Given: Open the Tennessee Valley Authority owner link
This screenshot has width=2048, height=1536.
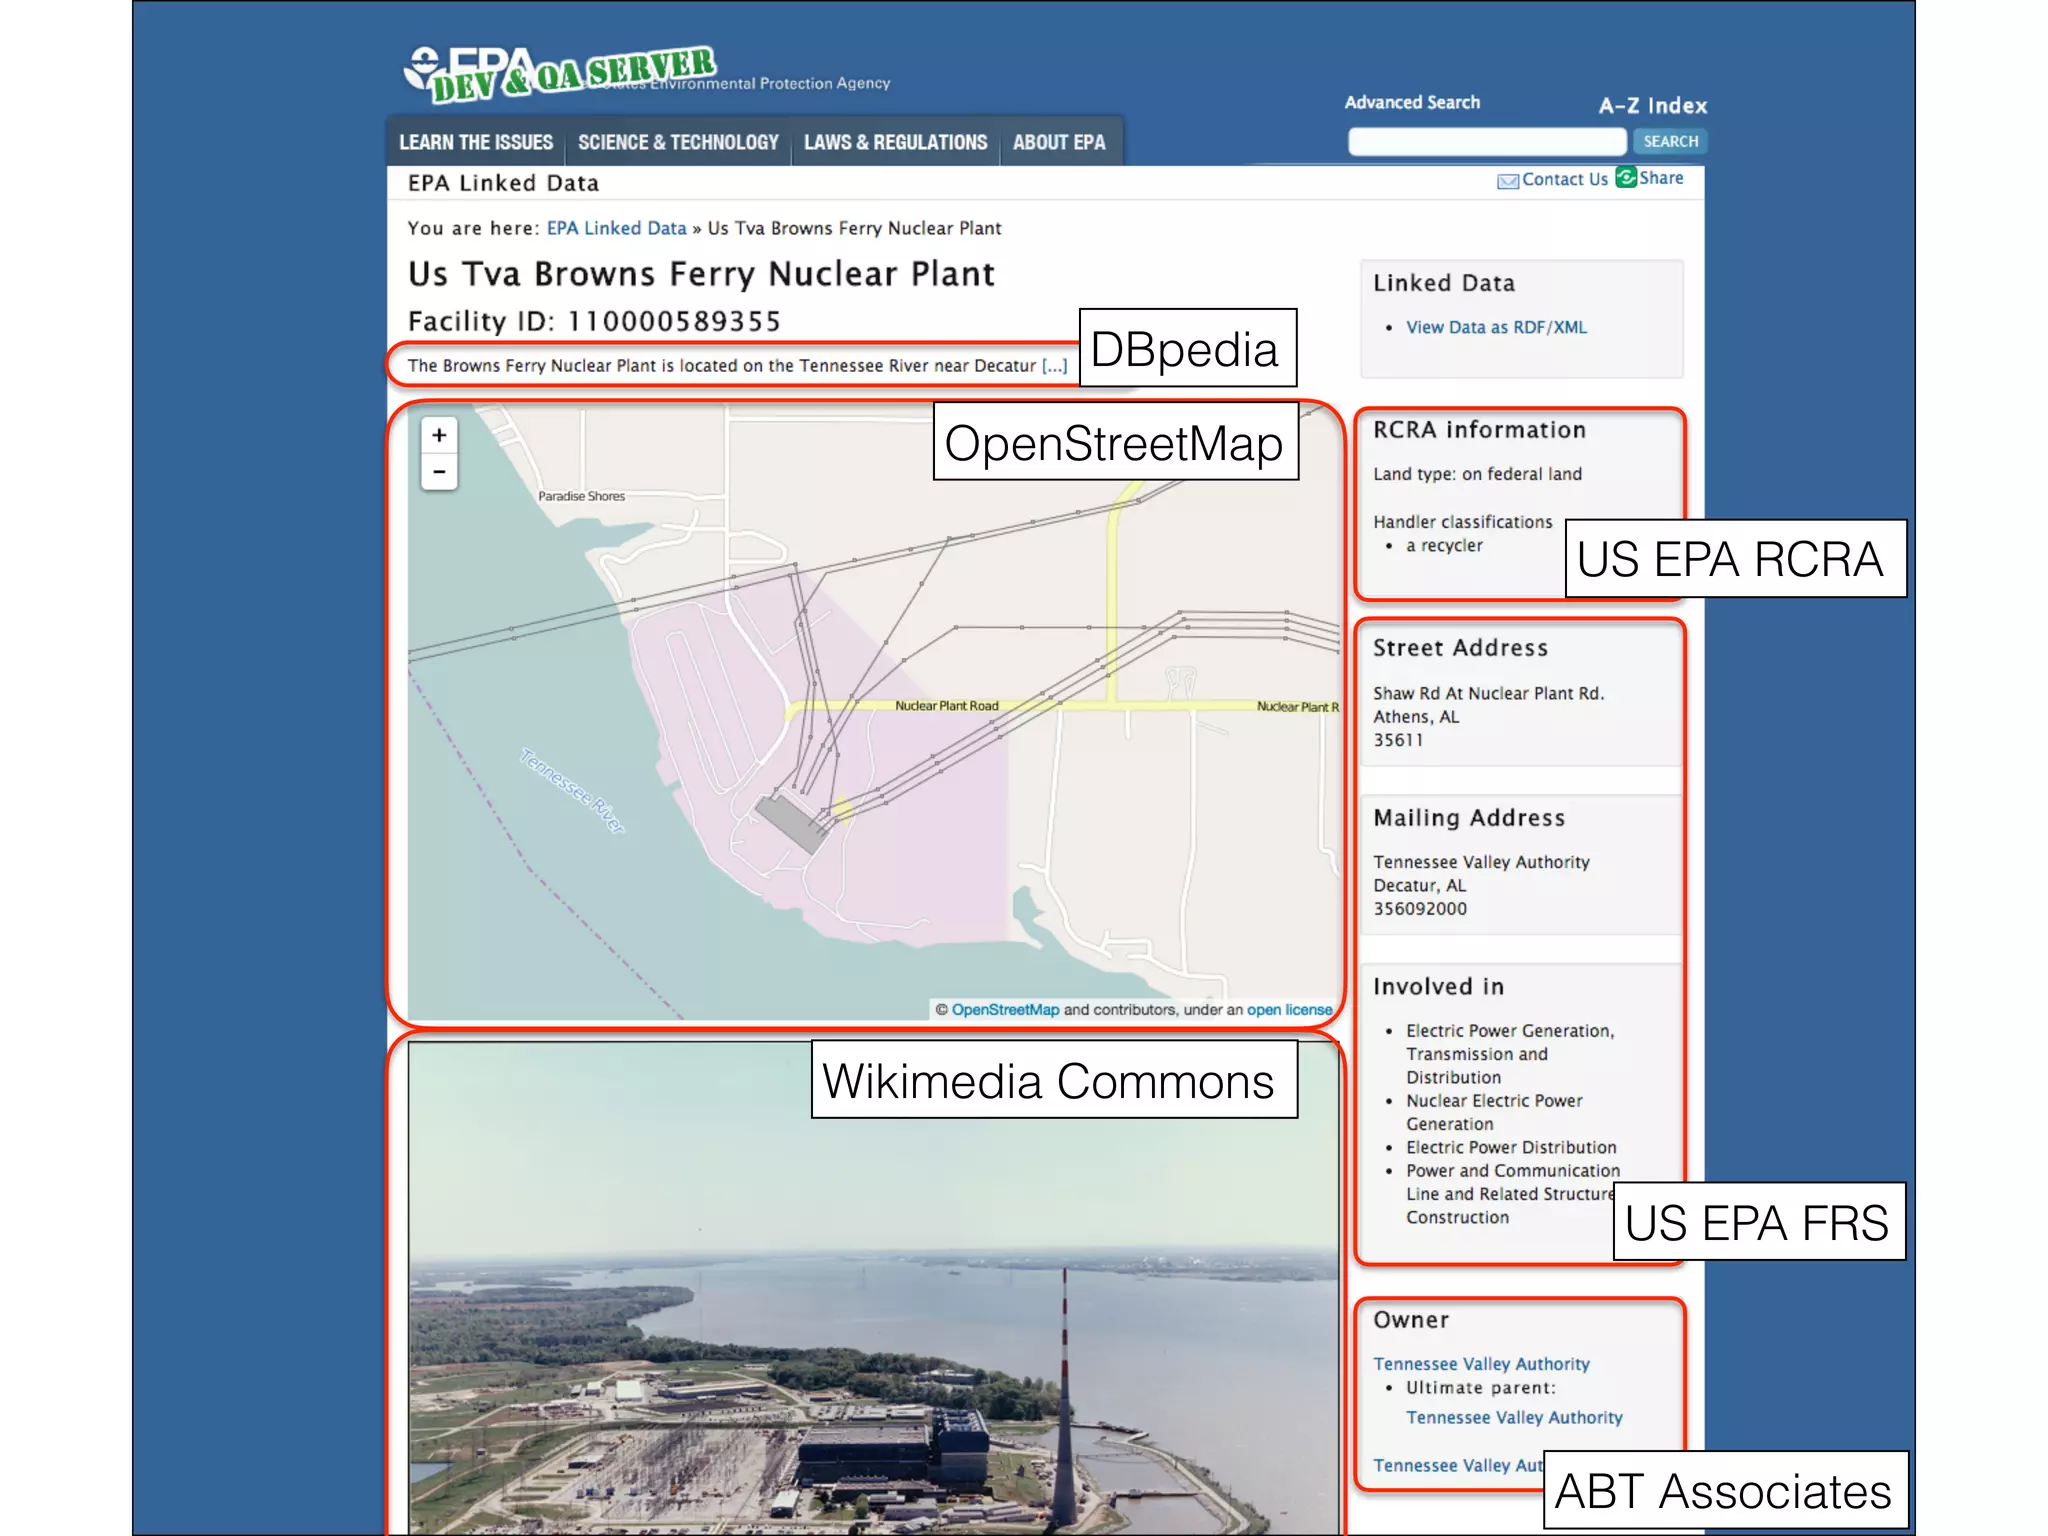Looking at the screenshot, I should click(x=1481, y=1364).
